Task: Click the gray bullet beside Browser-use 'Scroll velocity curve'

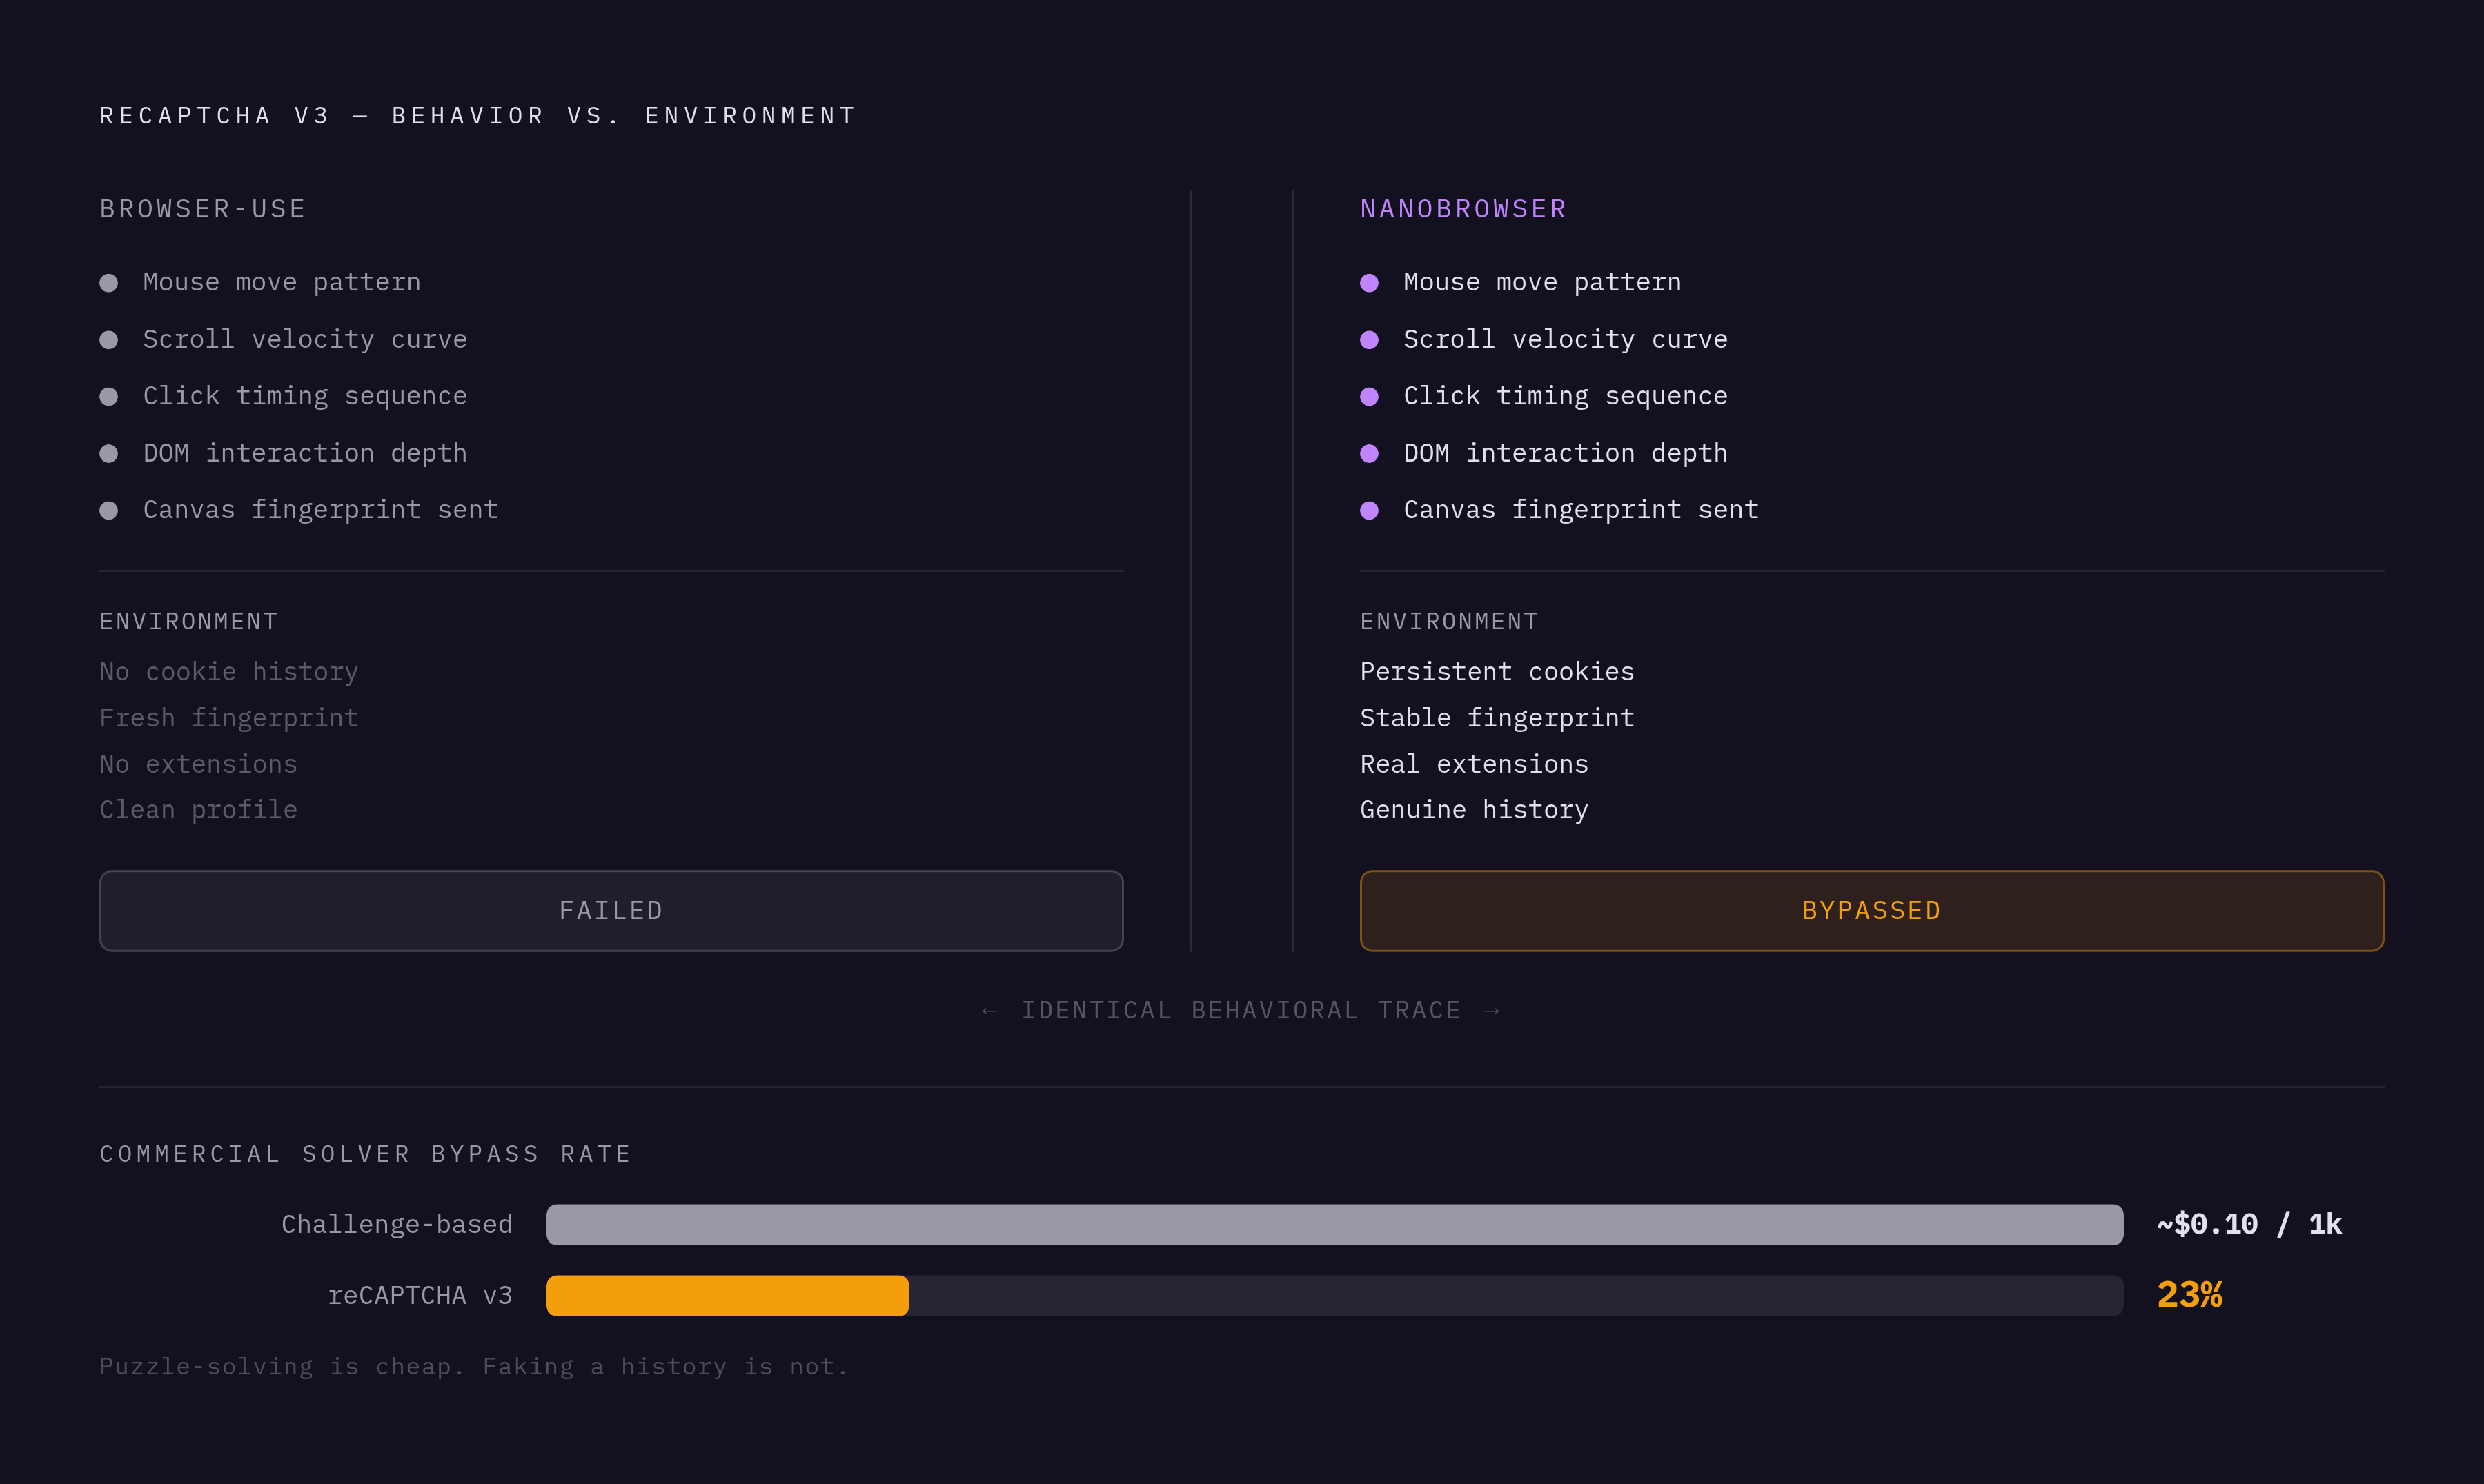Action: (109, 340)
